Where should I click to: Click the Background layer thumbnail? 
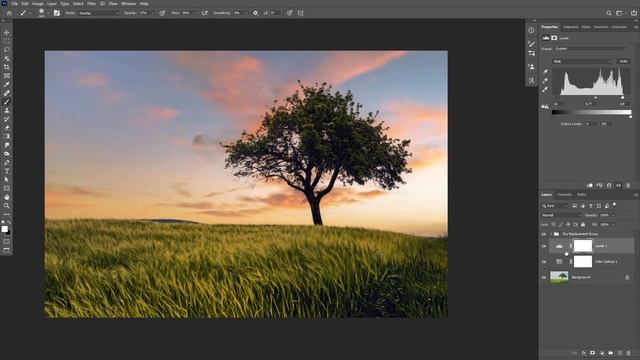559,277
